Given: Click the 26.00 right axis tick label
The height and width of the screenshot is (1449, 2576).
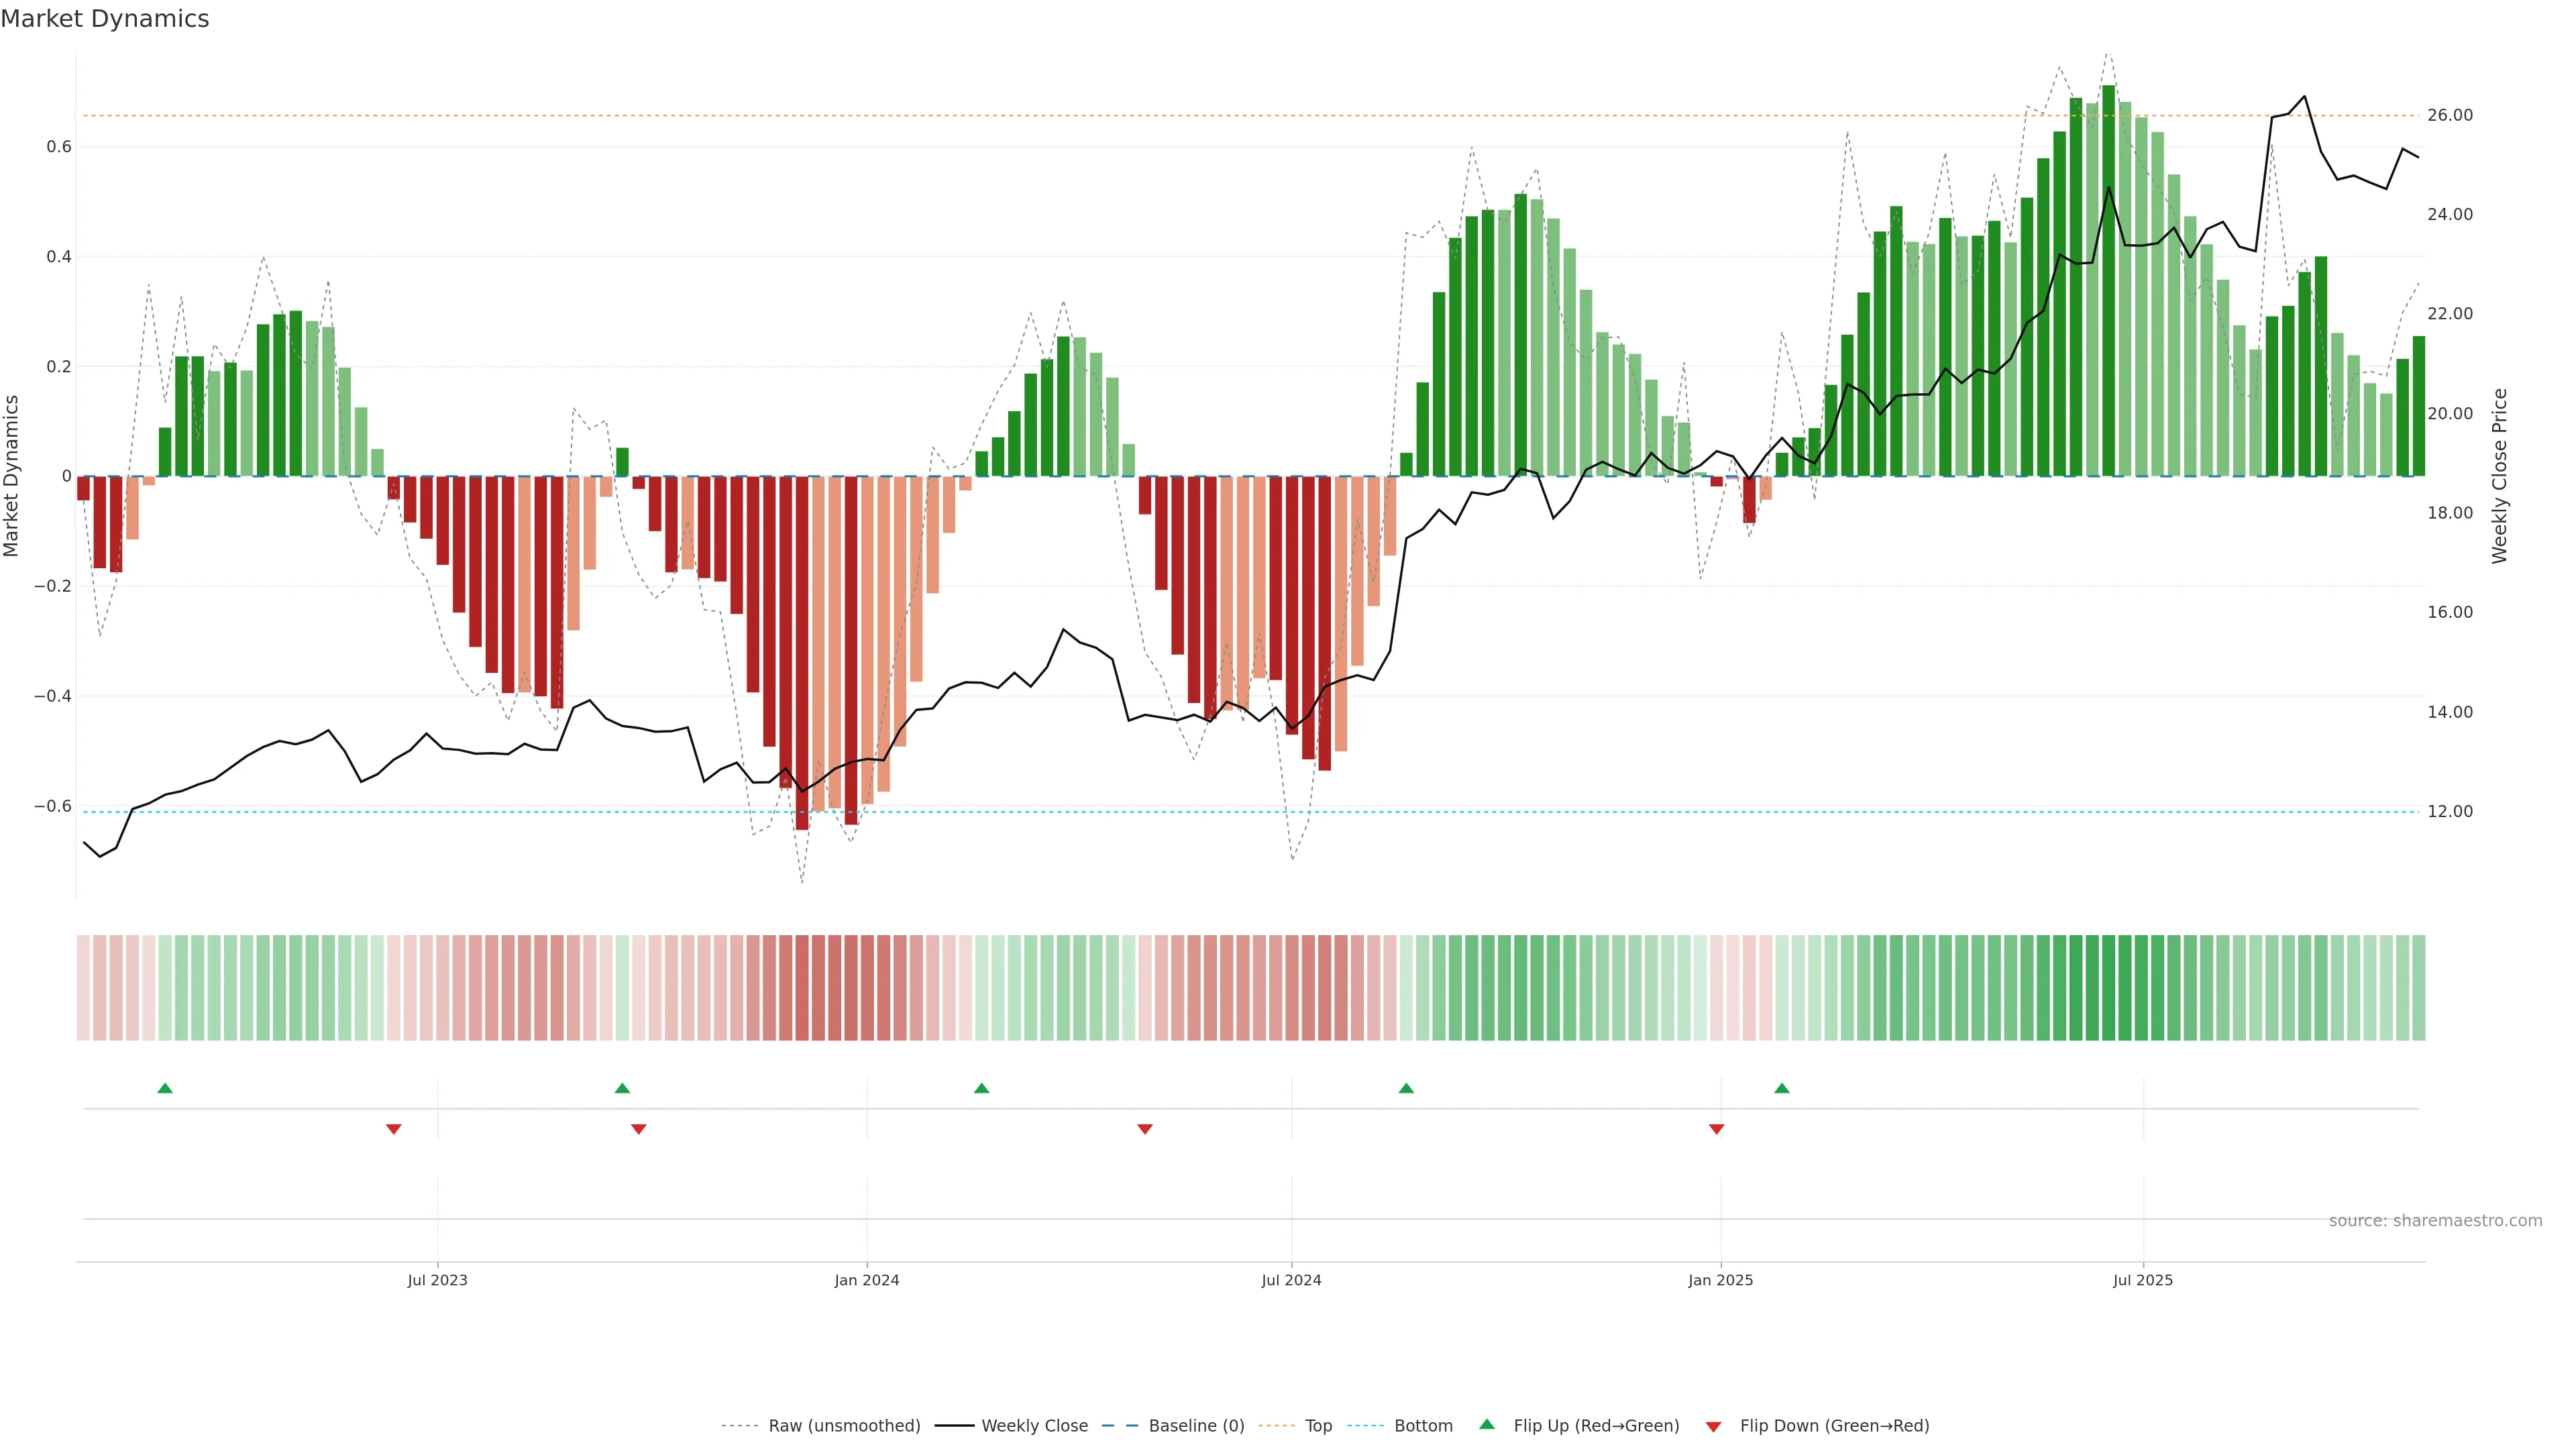Looking at the screenshot, I should (2450, 116).
